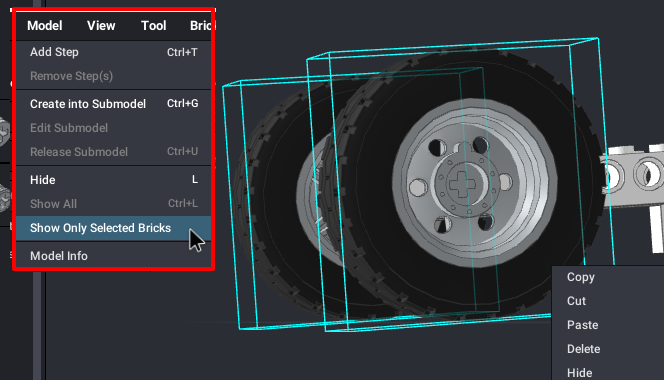
Task: Click the Edit Submodel entry
Action: pos(113,128)
